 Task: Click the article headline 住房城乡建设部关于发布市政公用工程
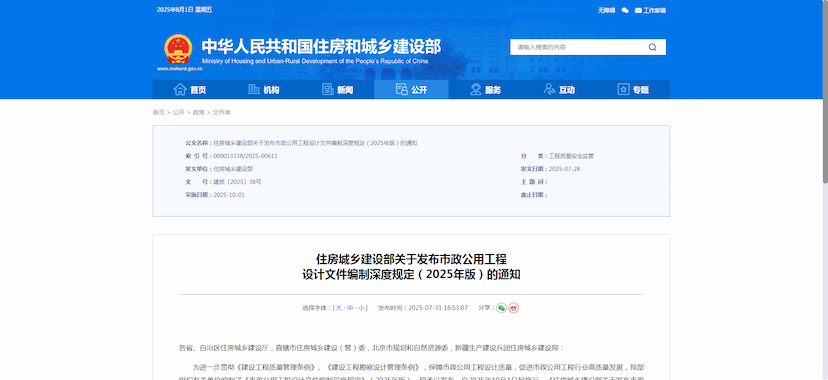411,259
